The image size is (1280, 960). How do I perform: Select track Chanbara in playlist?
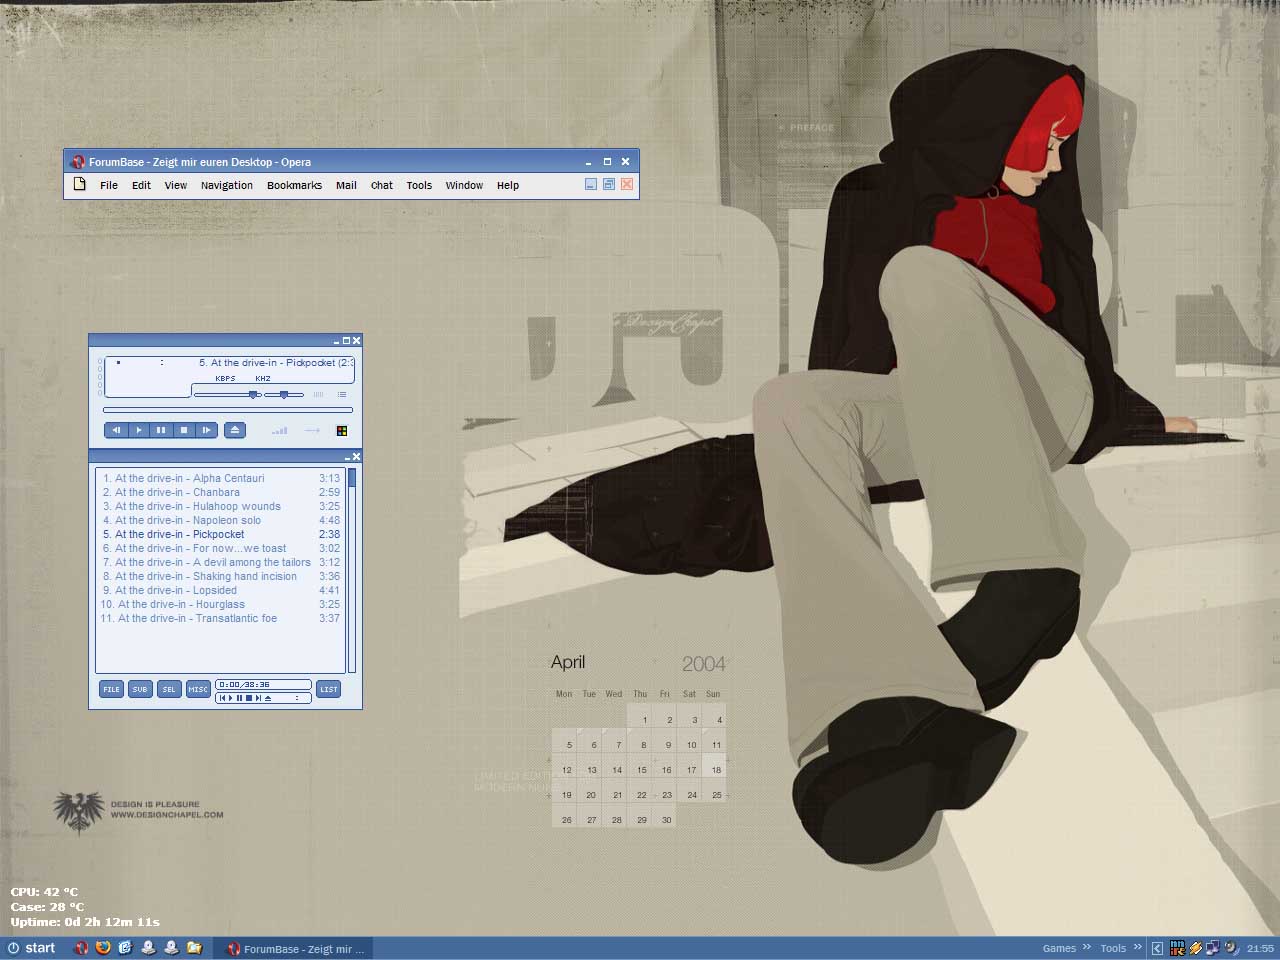[x=221, y=492]
